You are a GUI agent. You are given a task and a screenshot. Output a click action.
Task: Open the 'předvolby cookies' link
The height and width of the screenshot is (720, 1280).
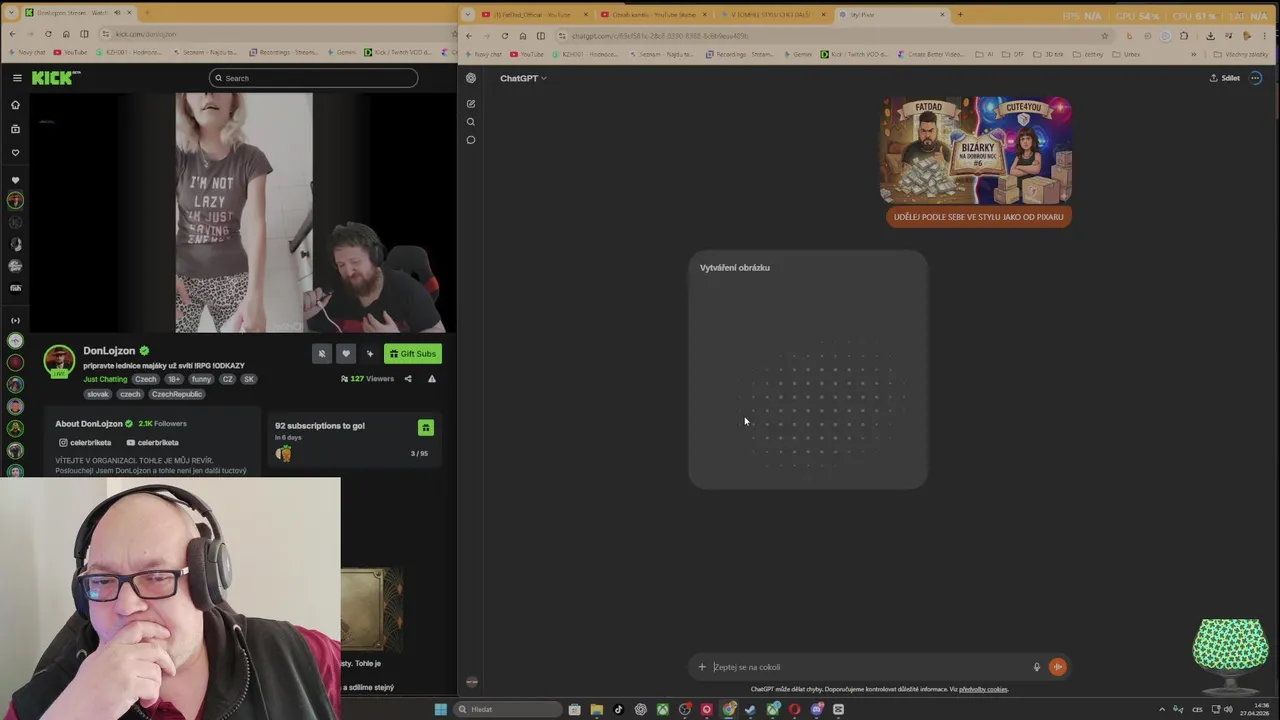click(983, 689)
